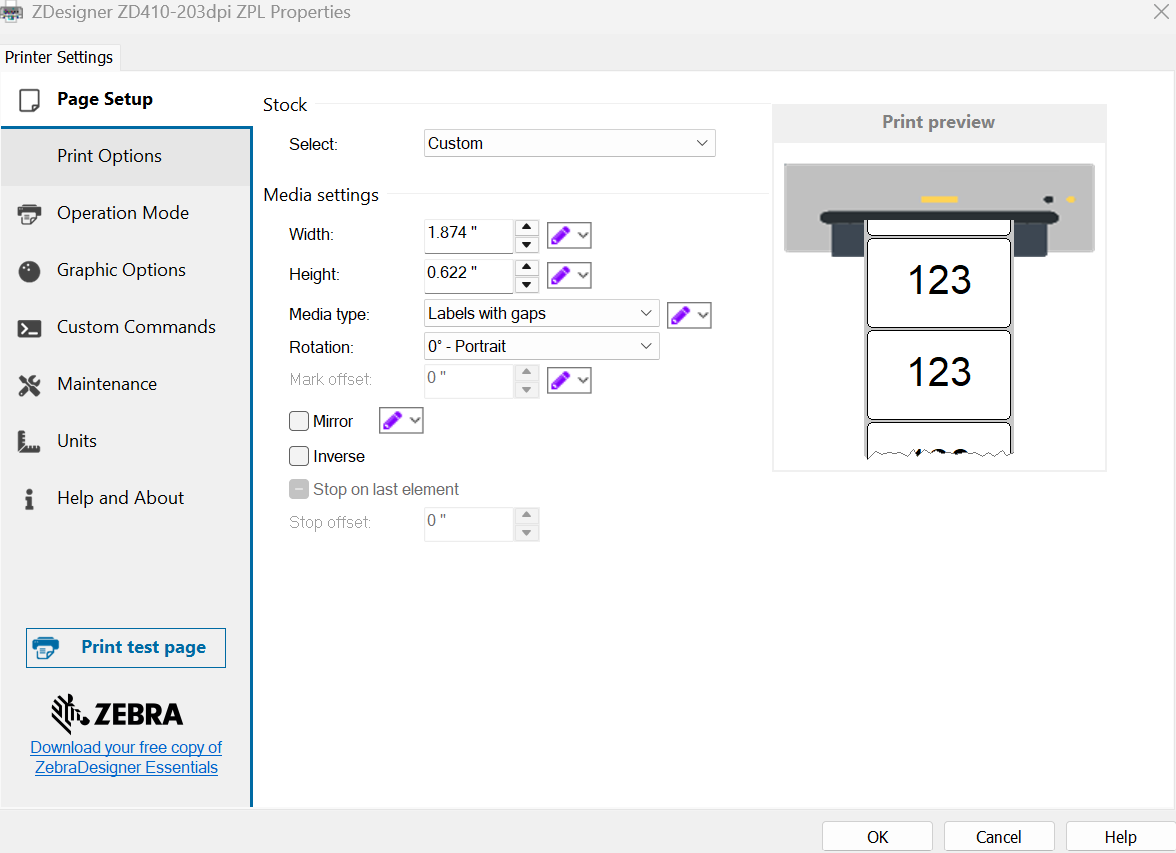Image resolution: width=1176 pixels, height=853 pixels.
Task: Open the Maintenance section
Action: pos(126,384)
